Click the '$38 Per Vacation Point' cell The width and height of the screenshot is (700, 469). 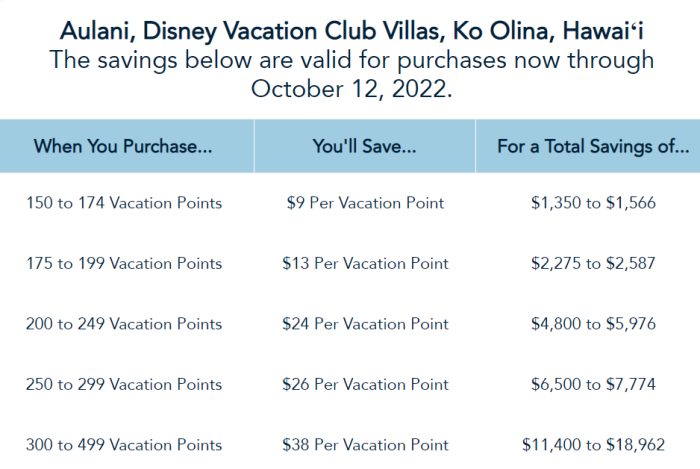[x=365, y=445]
